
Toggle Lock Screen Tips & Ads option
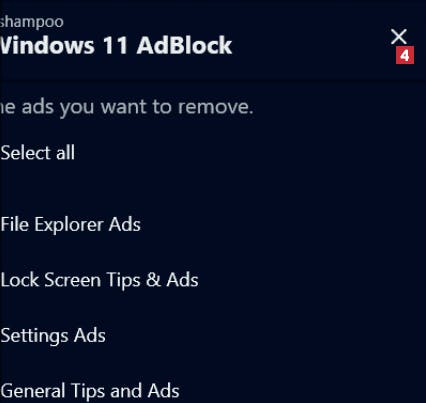pos(99,280)
